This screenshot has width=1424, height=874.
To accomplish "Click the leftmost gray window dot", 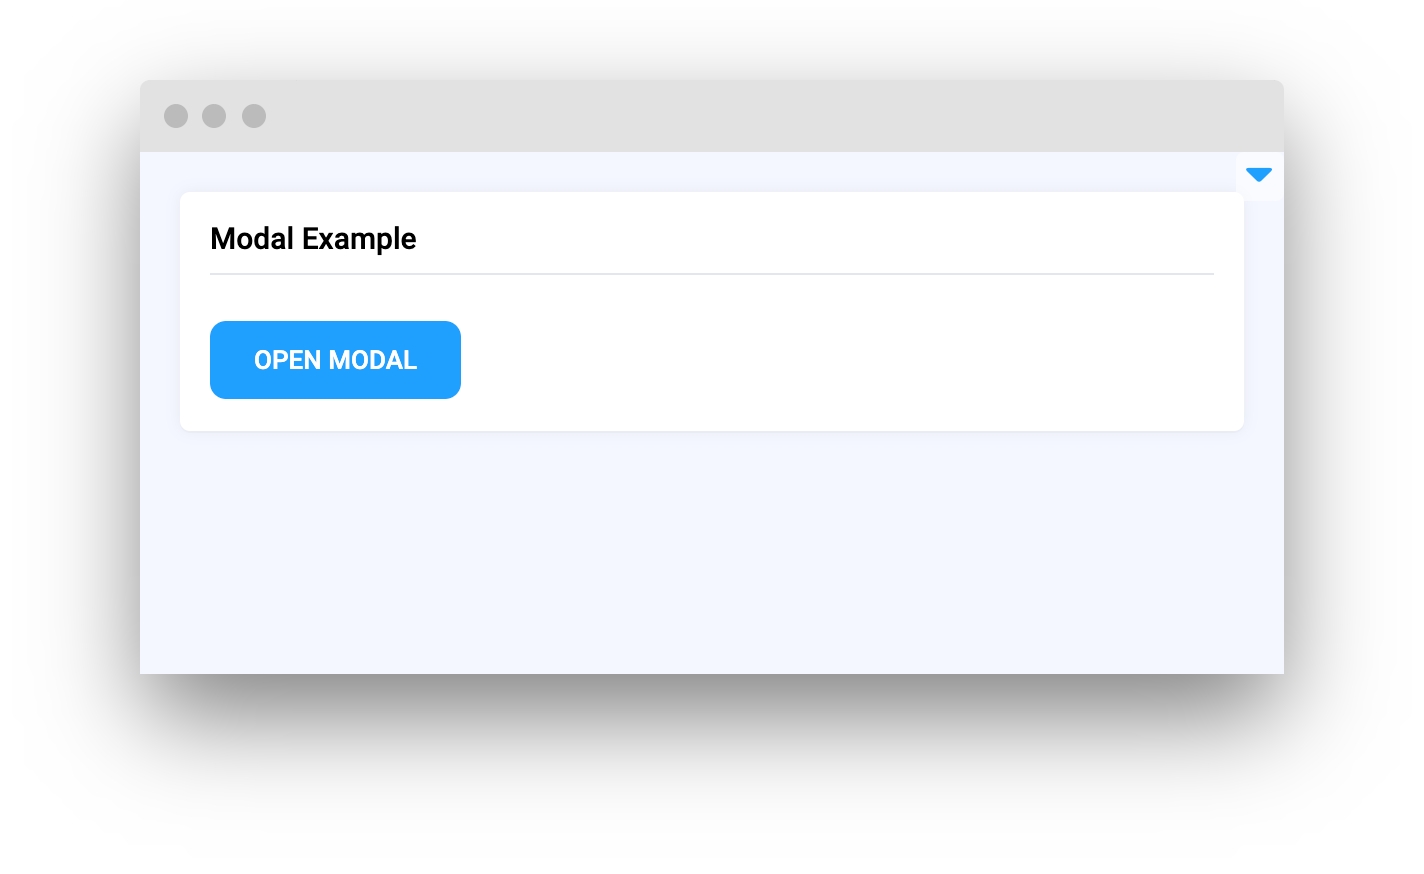I will (176, 116).
